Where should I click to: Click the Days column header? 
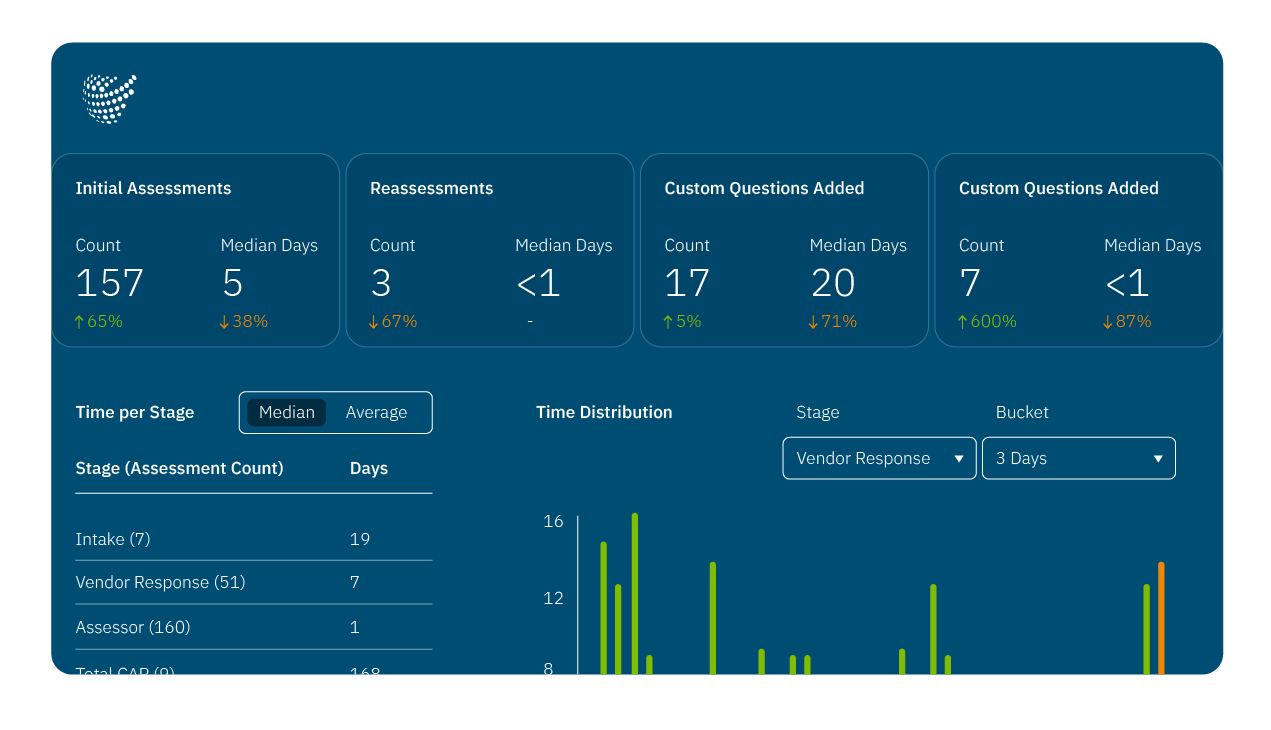[x=369, y=468]
